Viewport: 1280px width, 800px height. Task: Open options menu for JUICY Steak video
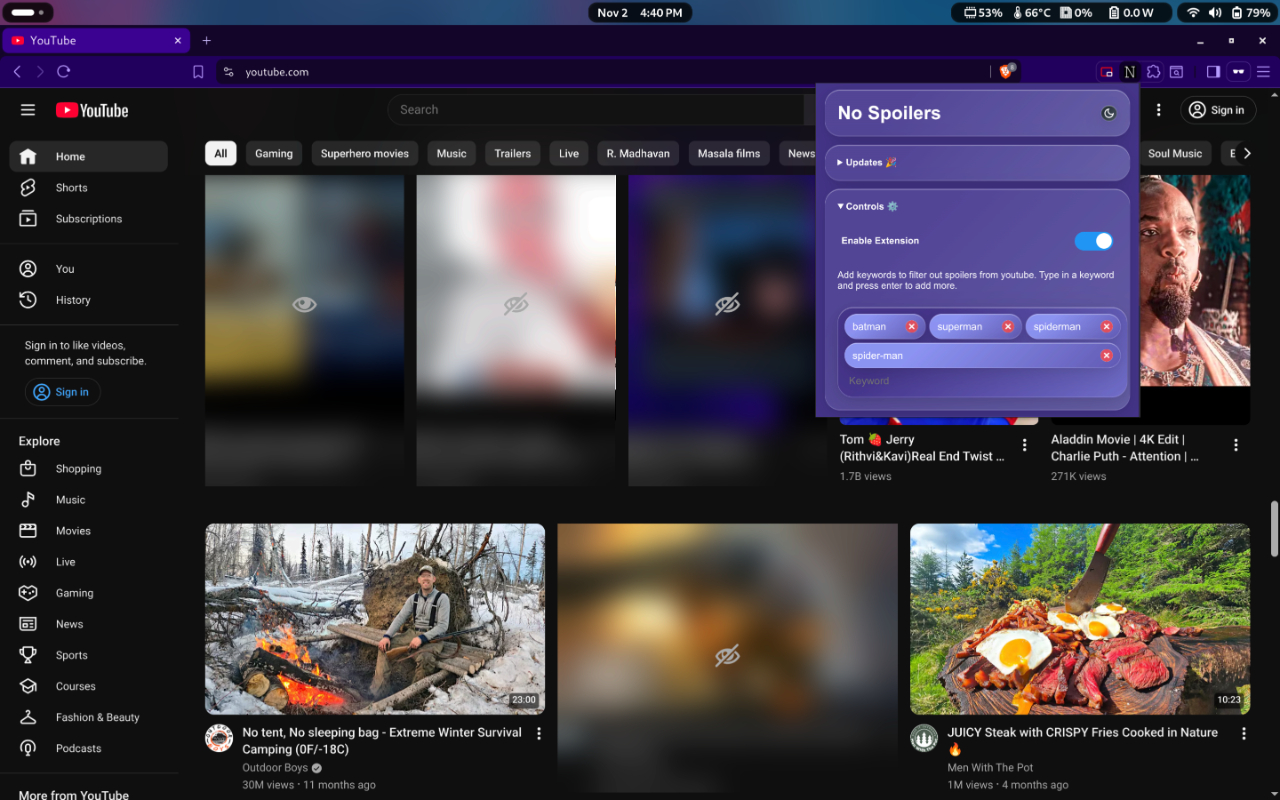click(1244, 734)
